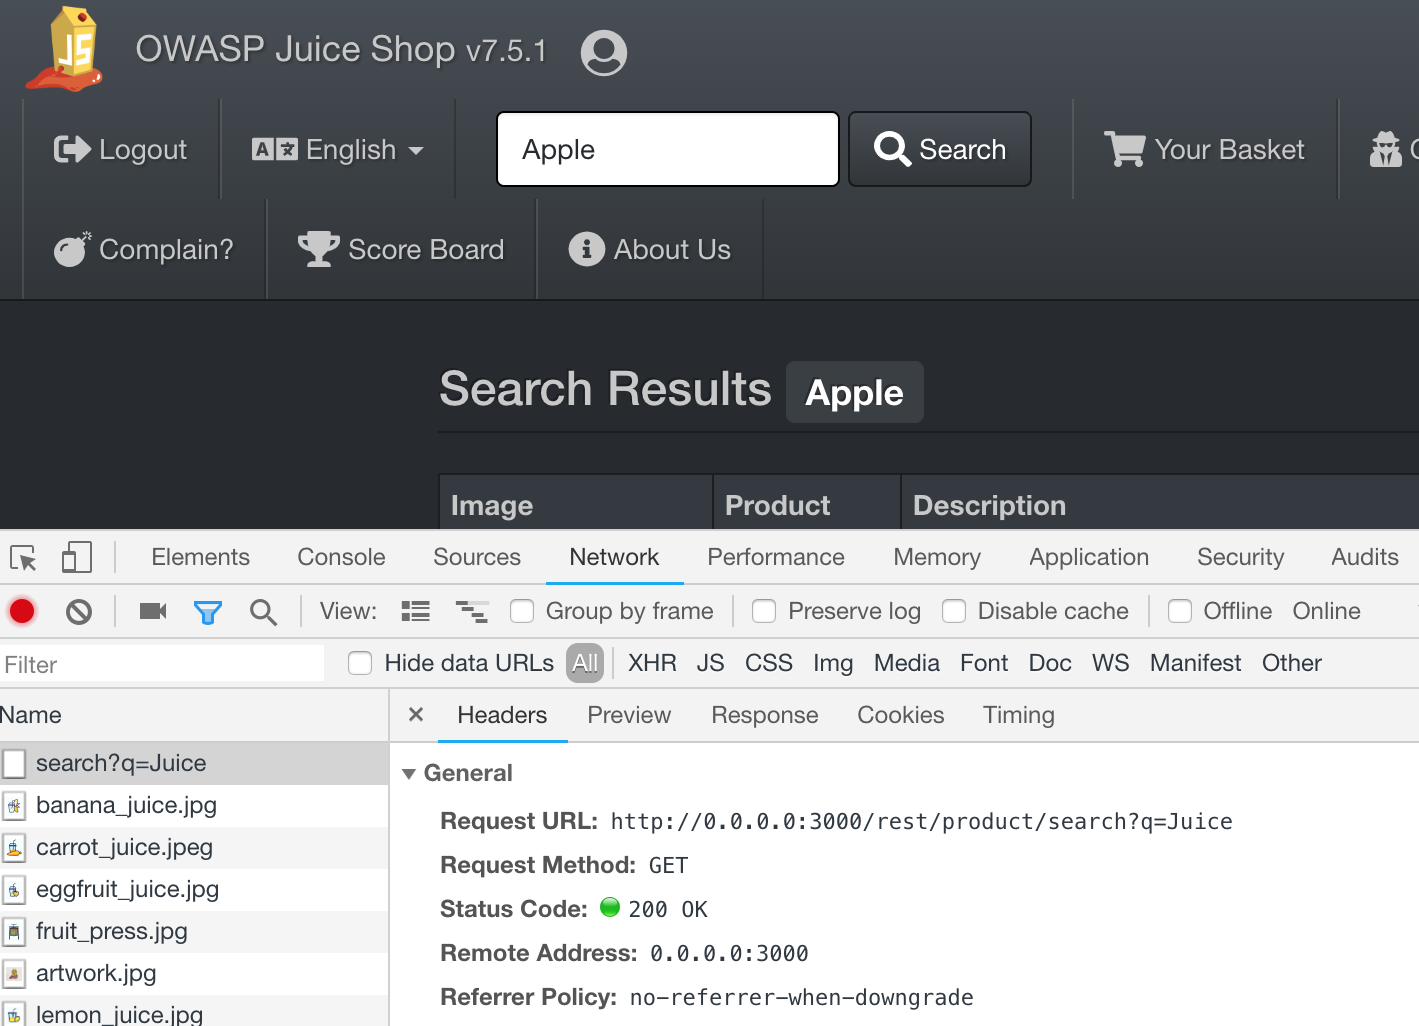Filter requests by Doc
1419x1026 pixels.
coord(1050,663)
